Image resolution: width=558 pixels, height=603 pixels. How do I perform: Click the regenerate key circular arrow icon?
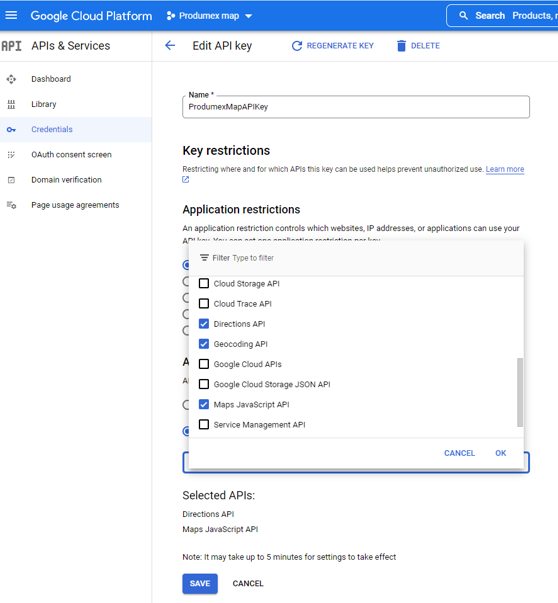point(296,46)
